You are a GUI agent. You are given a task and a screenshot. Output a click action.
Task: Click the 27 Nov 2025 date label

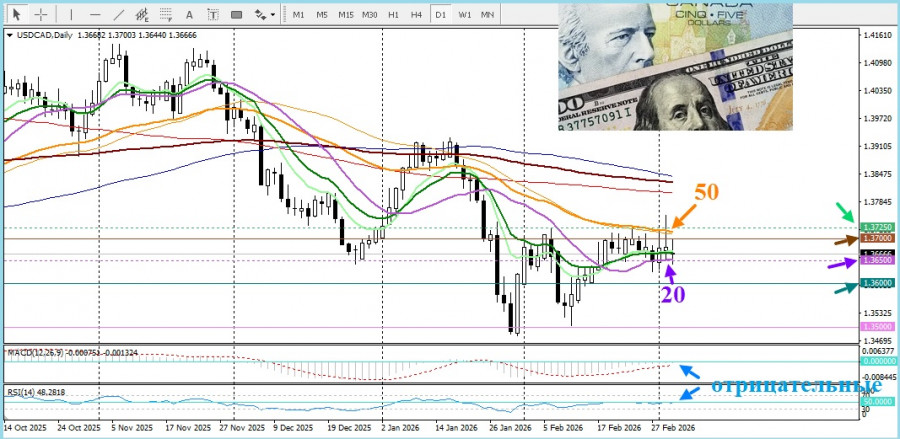(240, 428)
